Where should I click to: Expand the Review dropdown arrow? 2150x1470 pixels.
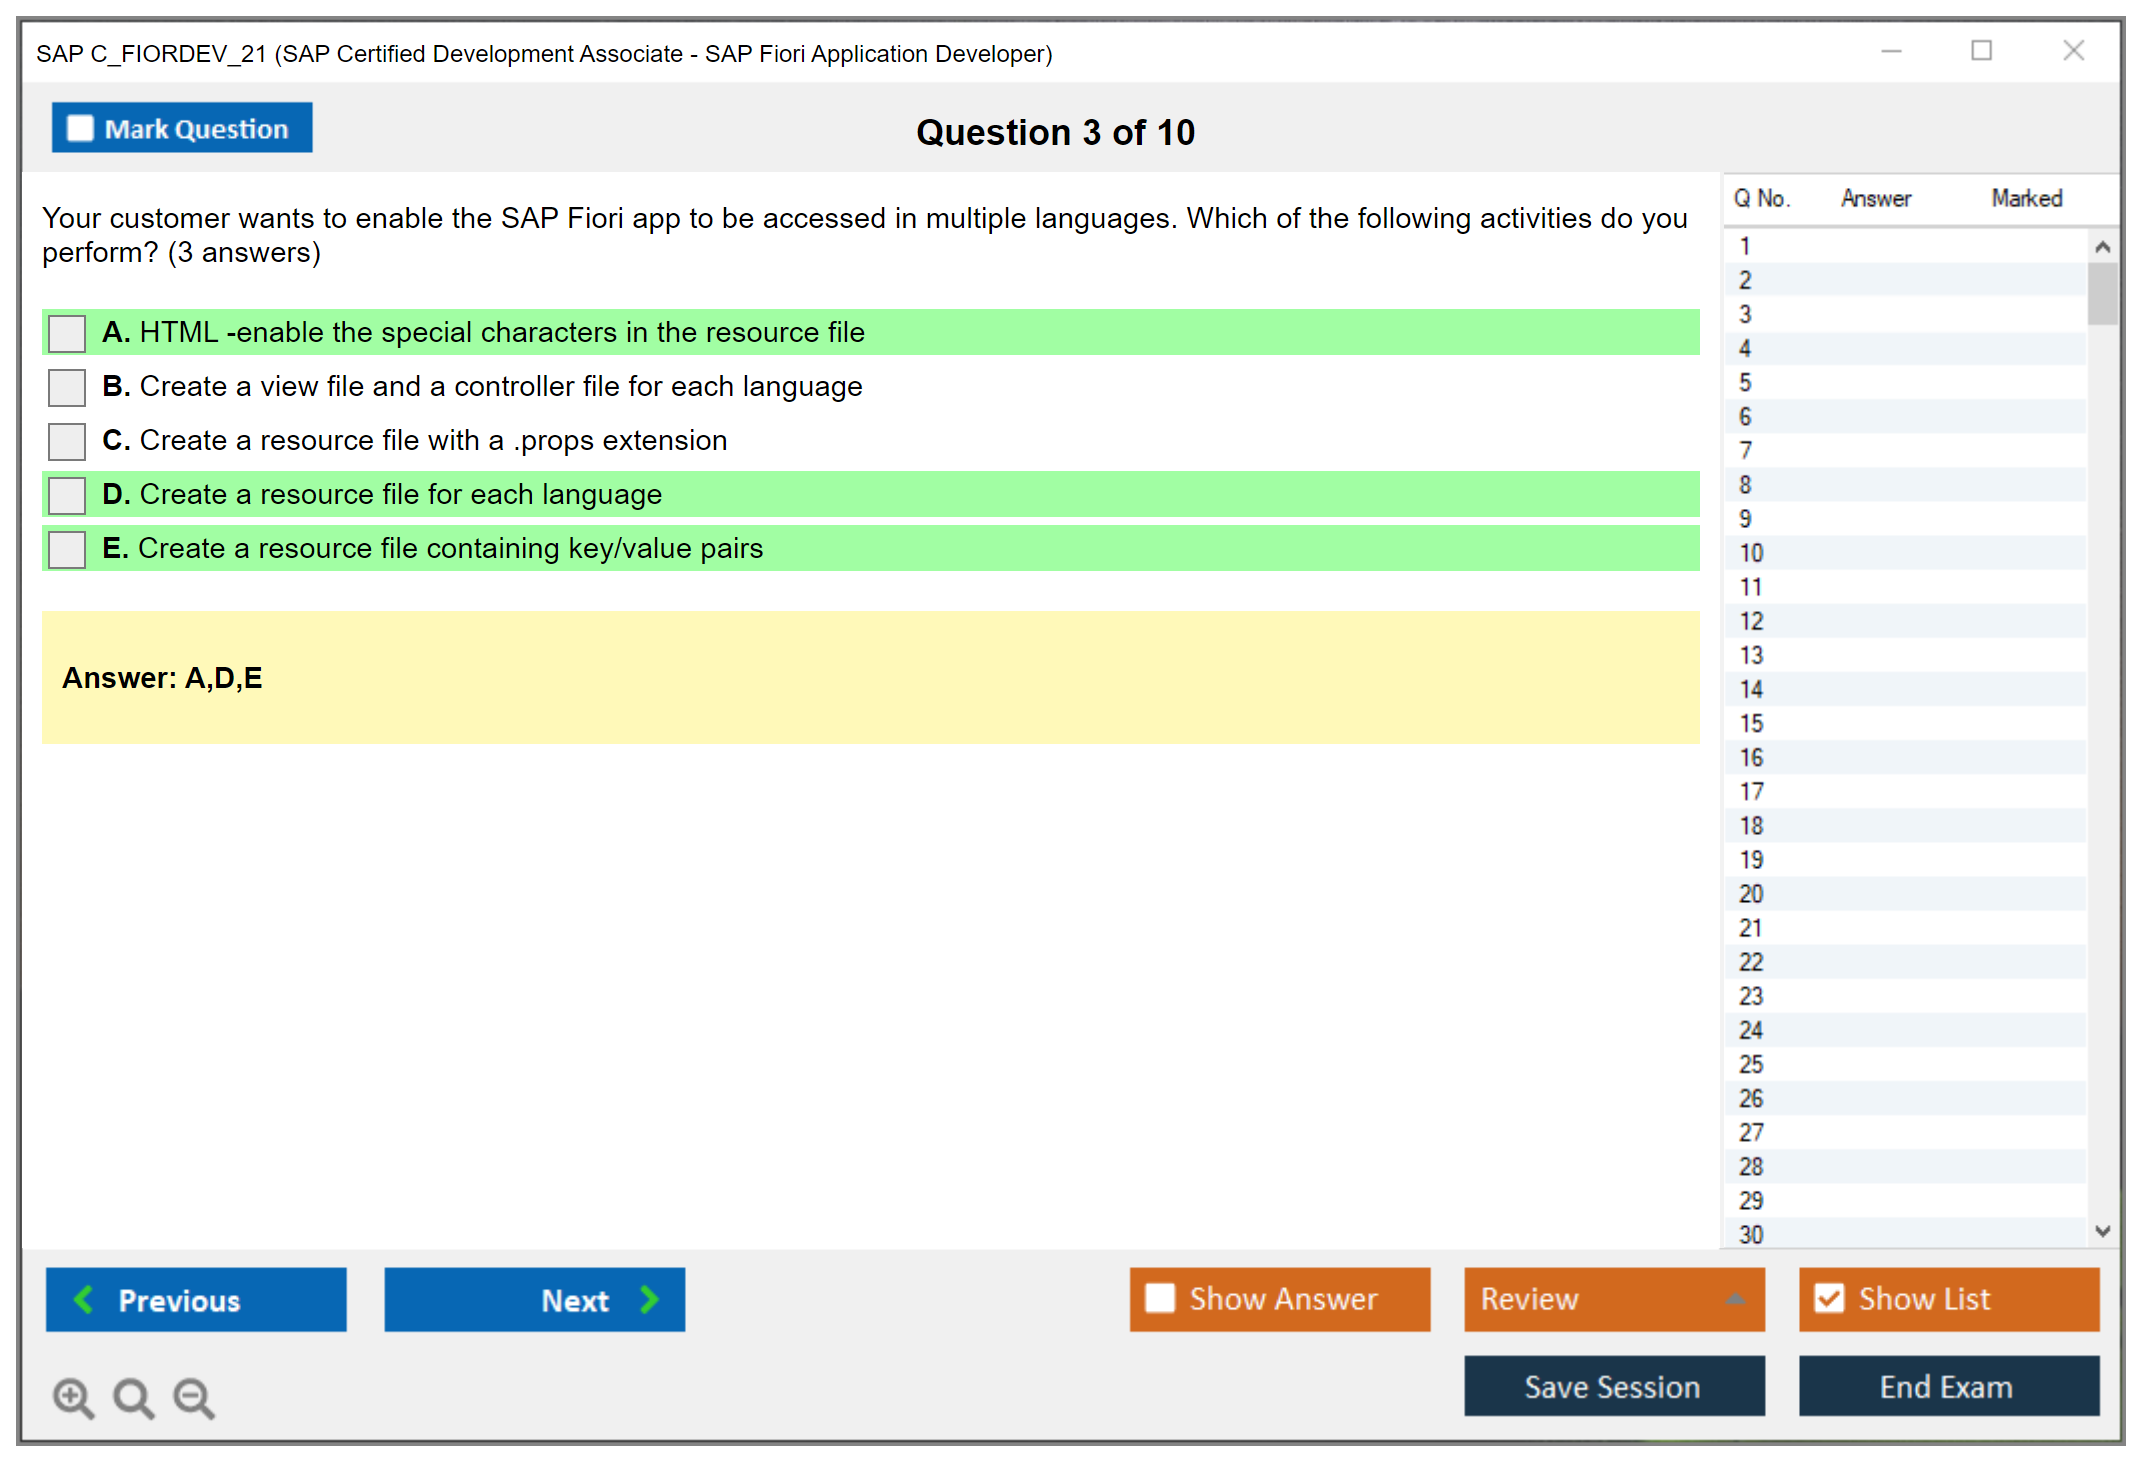1735,1299
